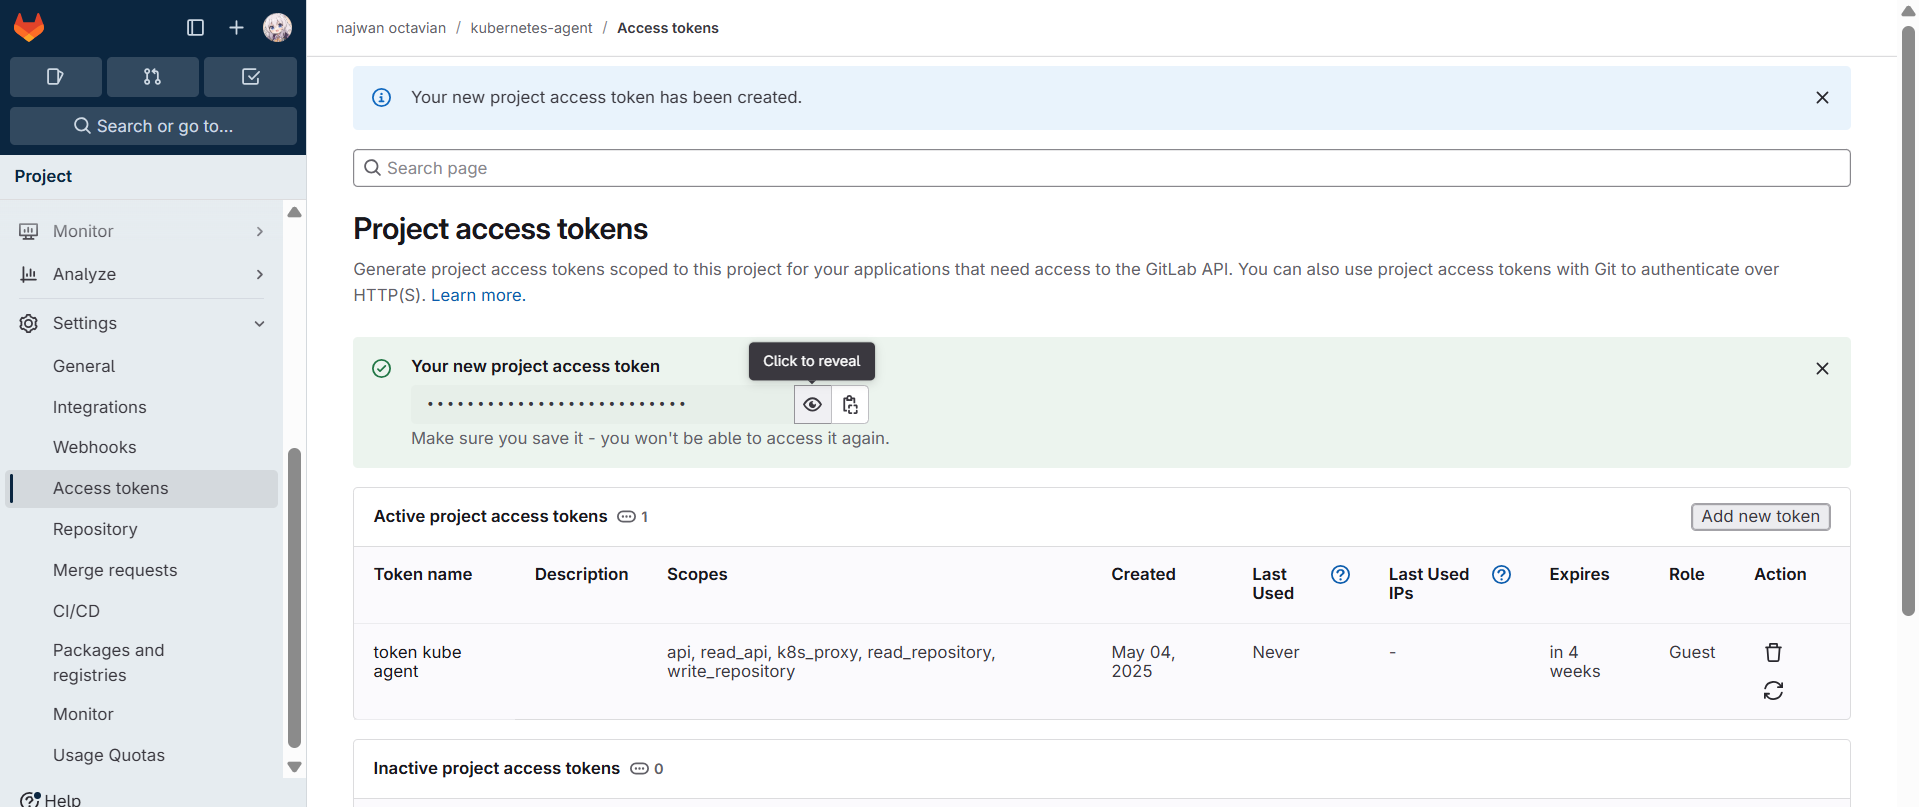
Task: Open assigned issues icon
Action: 56,77
